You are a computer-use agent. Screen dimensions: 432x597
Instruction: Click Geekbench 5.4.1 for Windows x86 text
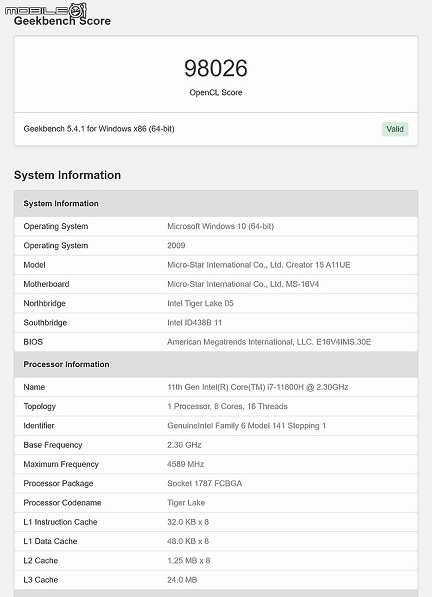pos(99,129)
